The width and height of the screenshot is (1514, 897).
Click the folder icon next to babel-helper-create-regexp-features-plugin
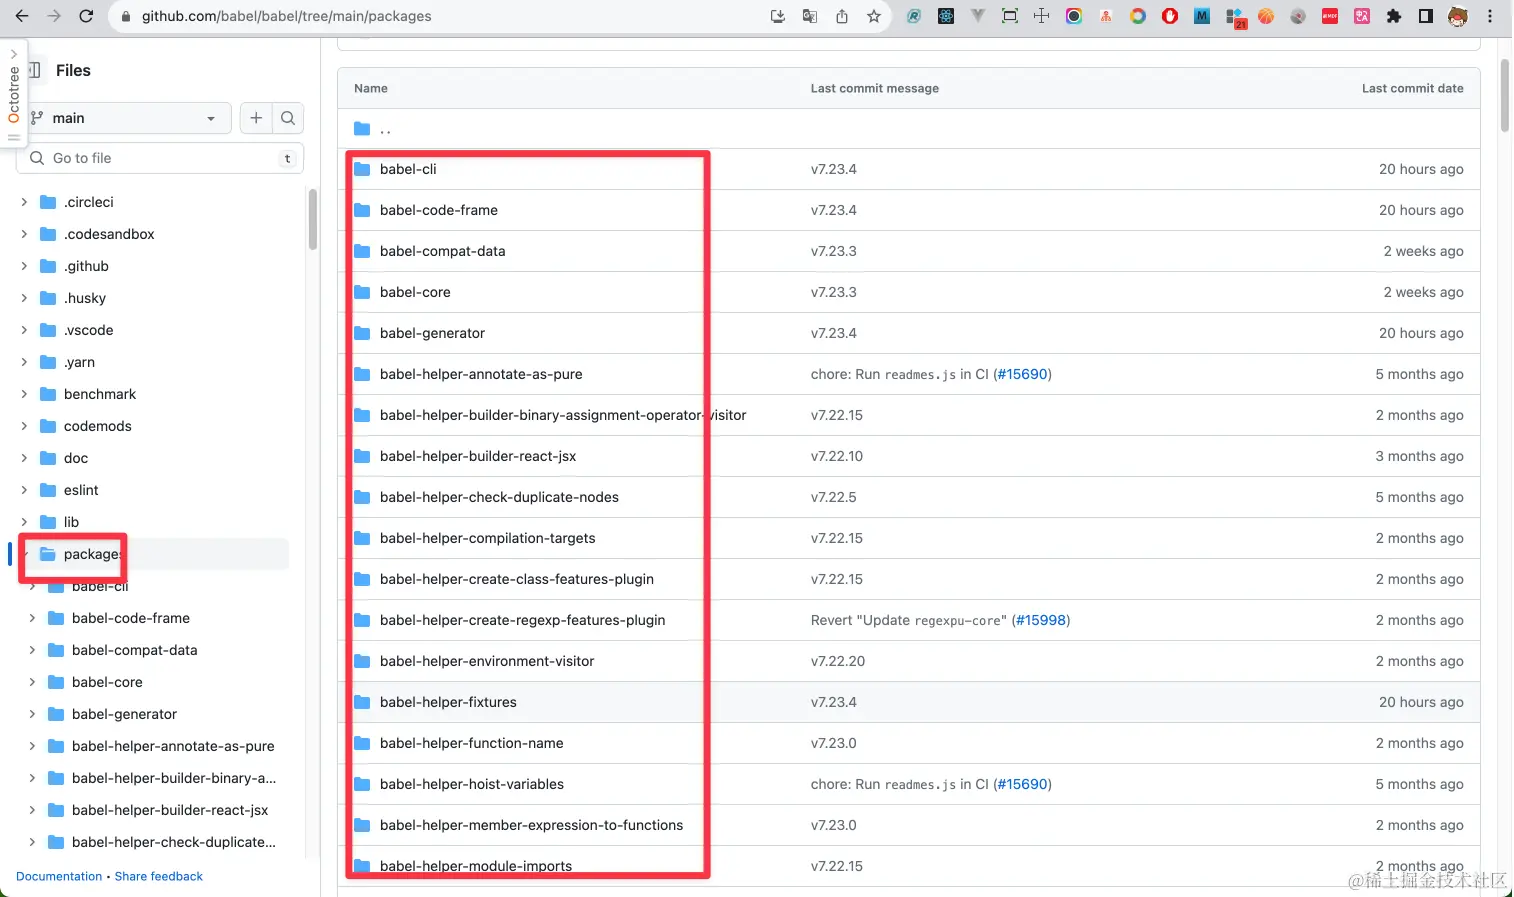tap(362, 620)
